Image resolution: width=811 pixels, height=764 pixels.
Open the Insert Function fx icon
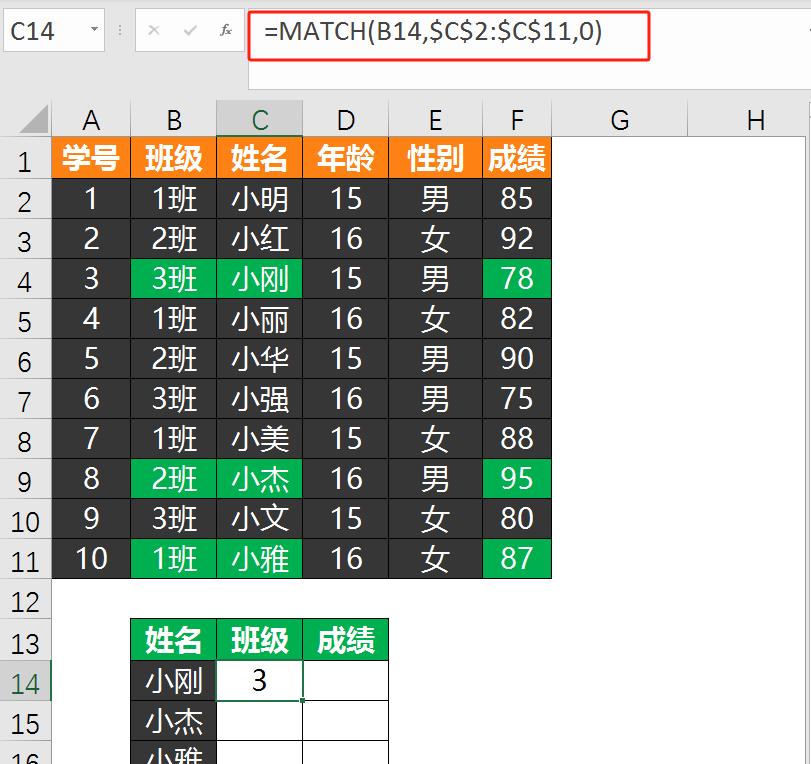[x=226, y=31]
